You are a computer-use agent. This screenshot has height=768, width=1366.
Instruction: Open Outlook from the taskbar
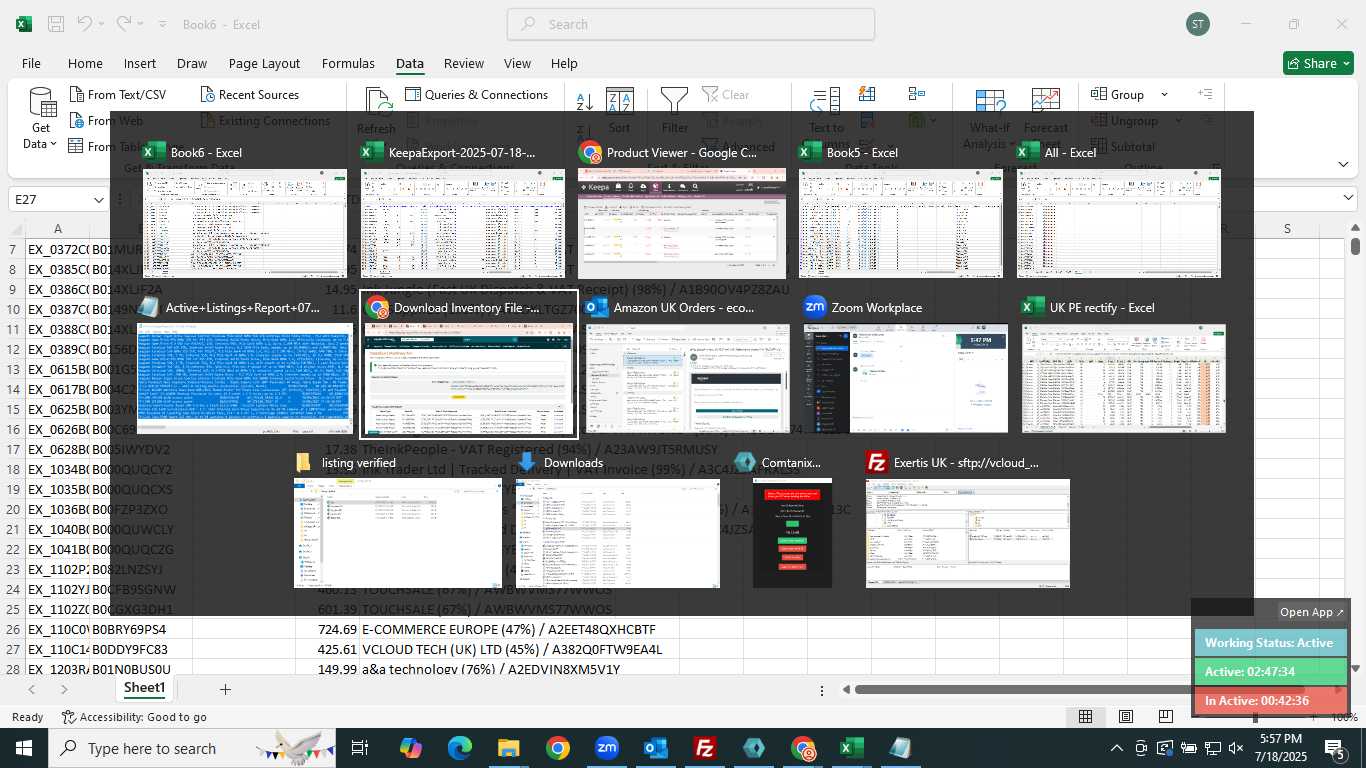pyautogui.click(x=656, y=748)
